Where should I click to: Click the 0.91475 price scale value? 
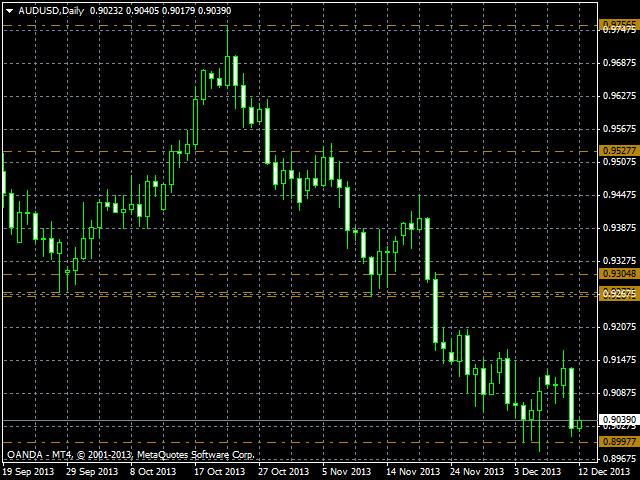click(618, 360)
